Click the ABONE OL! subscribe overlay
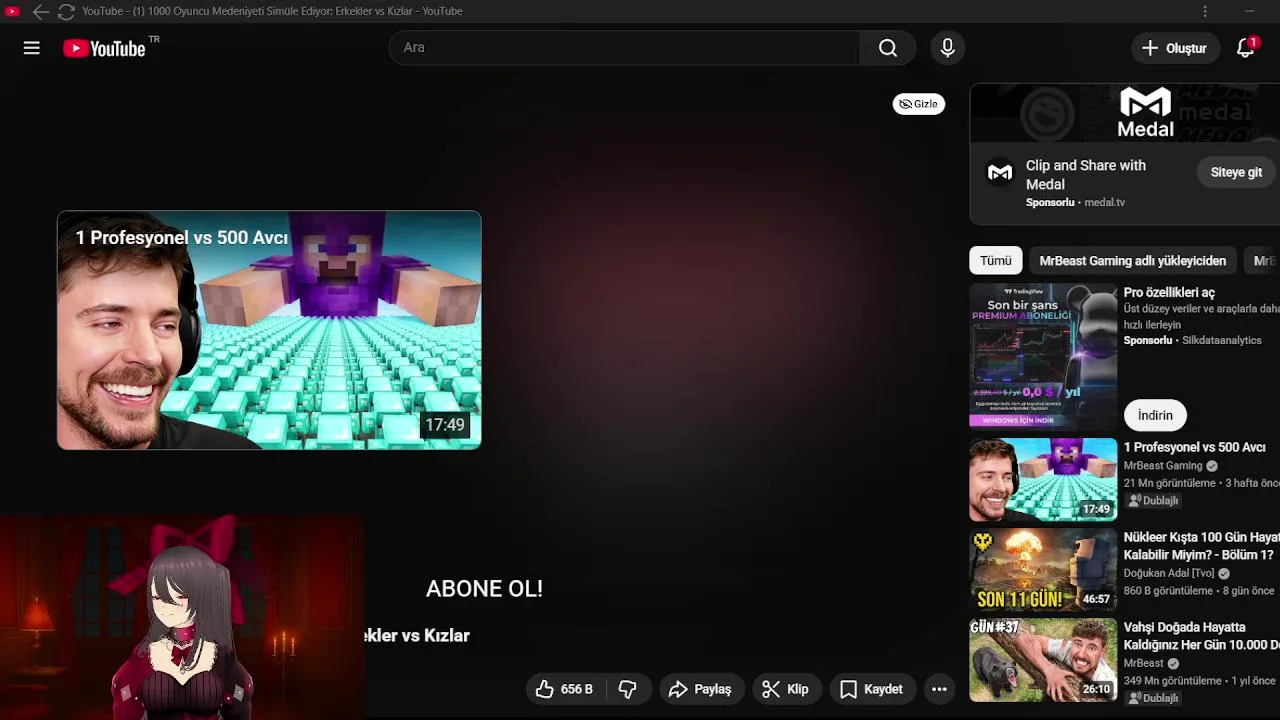This screenshot has width=1280, height=720. (484, 589)
